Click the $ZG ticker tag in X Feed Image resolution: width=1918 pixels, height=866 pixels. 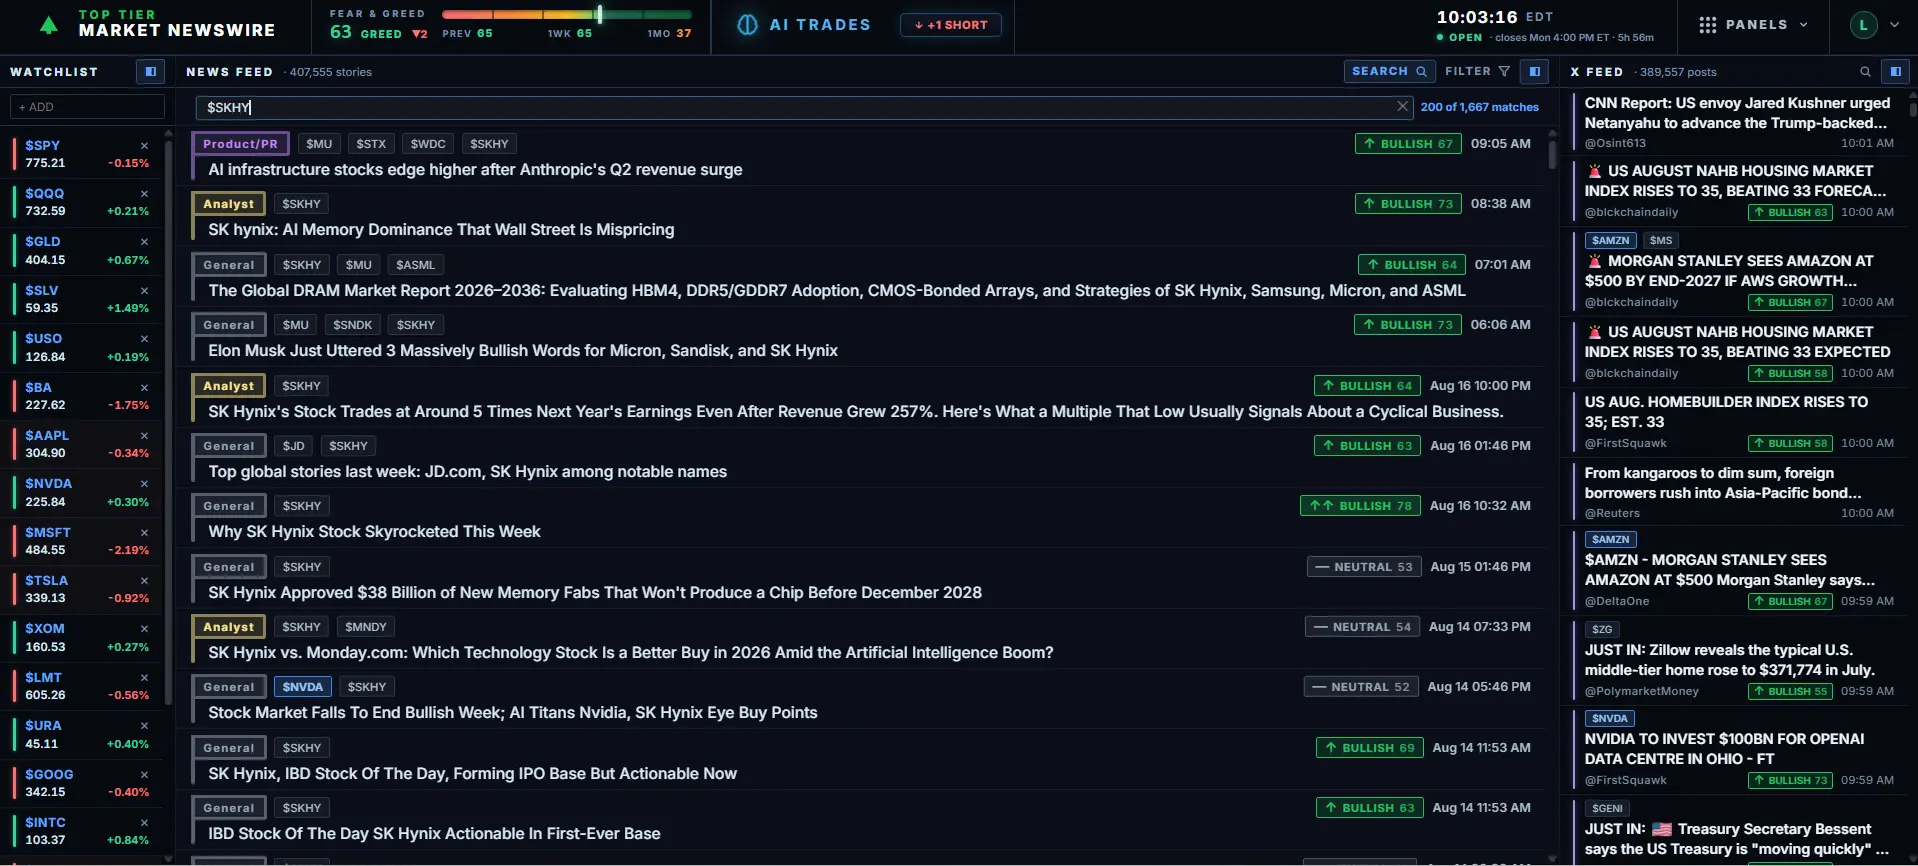click(1602, 629)
